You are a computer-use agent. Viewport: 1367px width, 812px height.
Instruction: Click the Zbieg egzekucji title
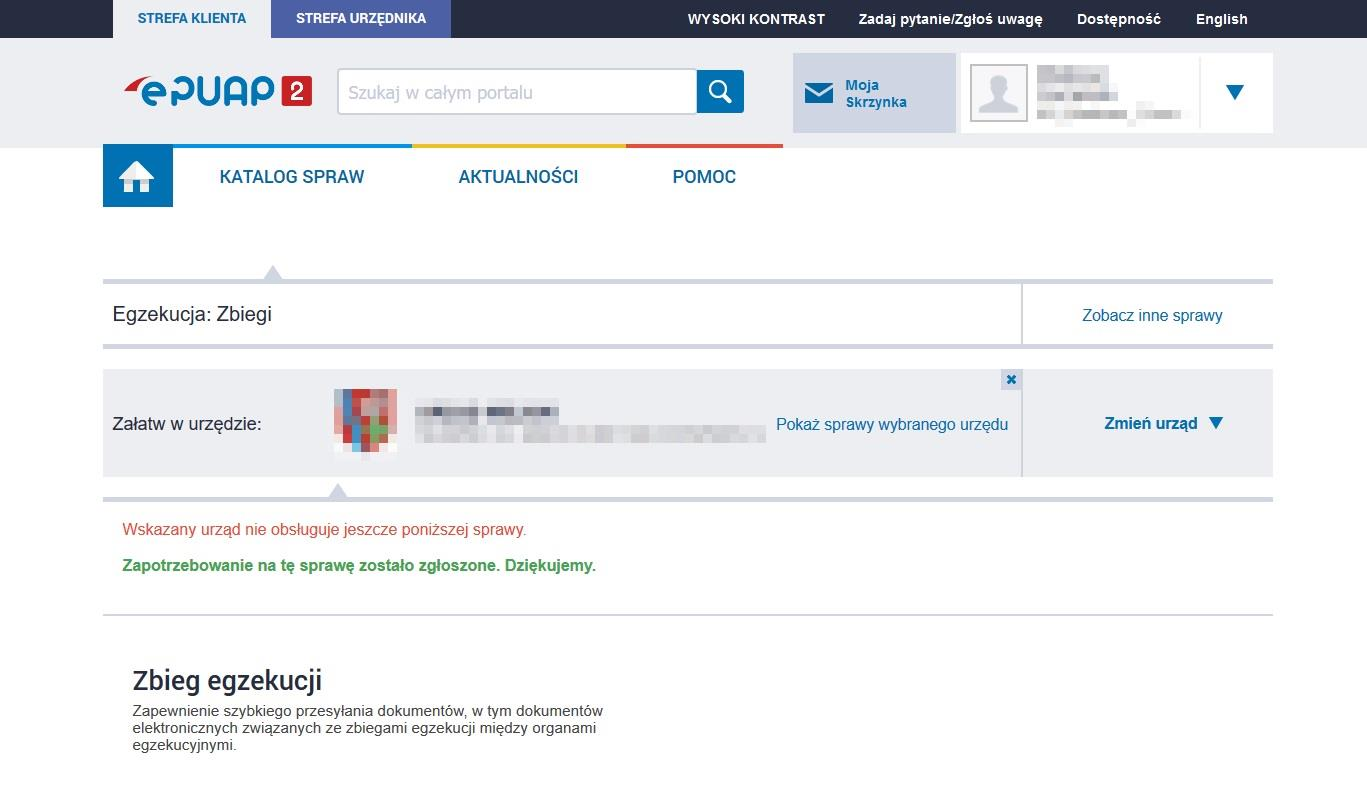point(227,681)
